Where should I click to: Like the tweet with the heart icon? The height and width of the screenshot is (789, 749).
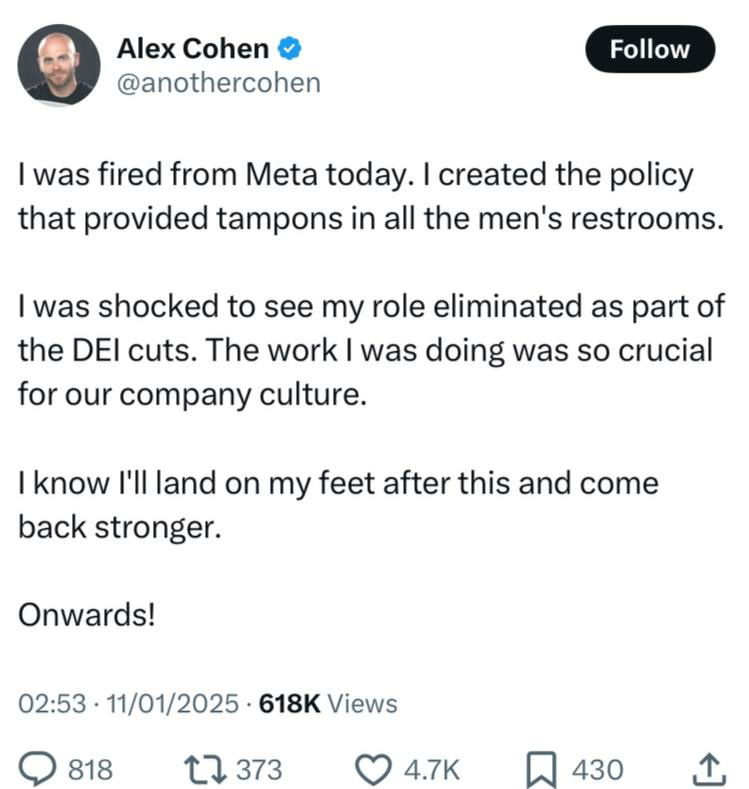click(376, 769)
